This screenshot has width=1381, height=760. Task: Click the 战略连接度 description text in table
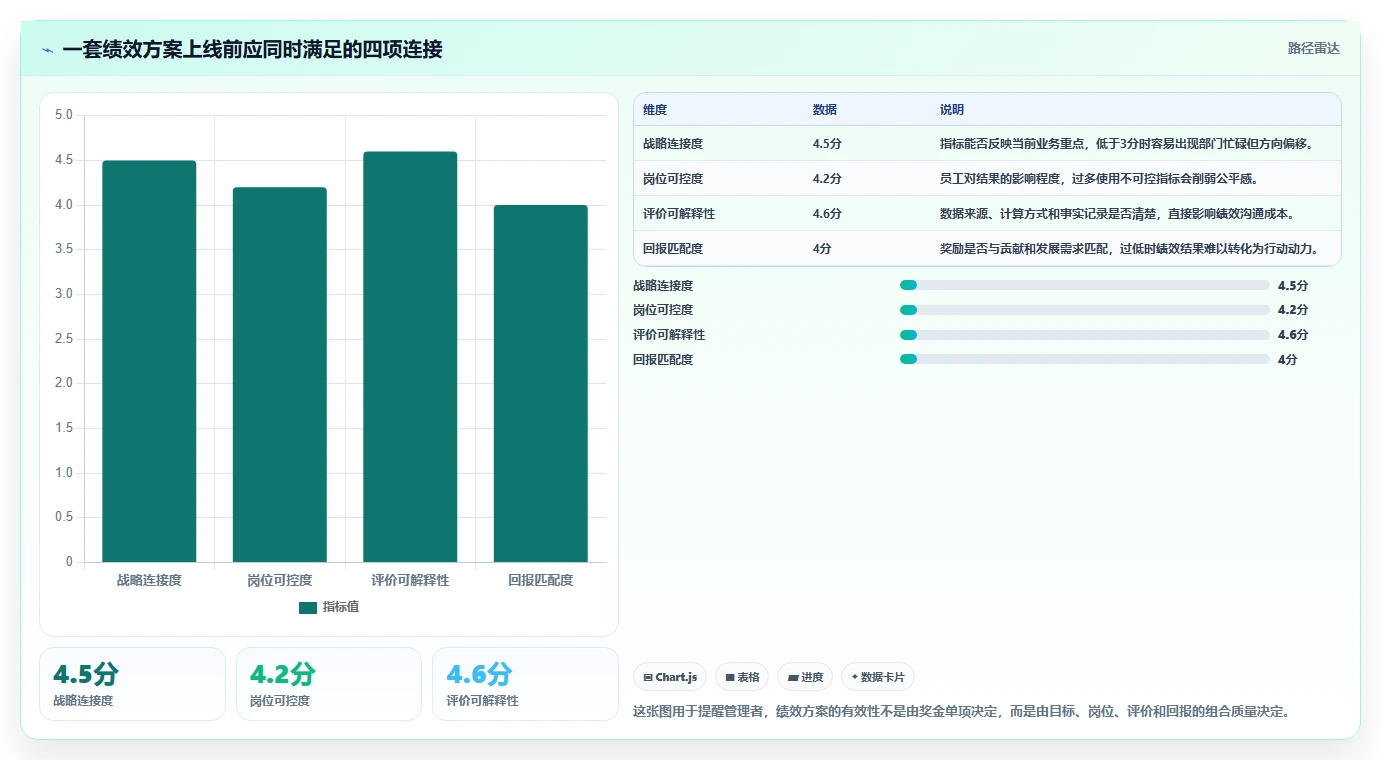[x=1126, y=144]
